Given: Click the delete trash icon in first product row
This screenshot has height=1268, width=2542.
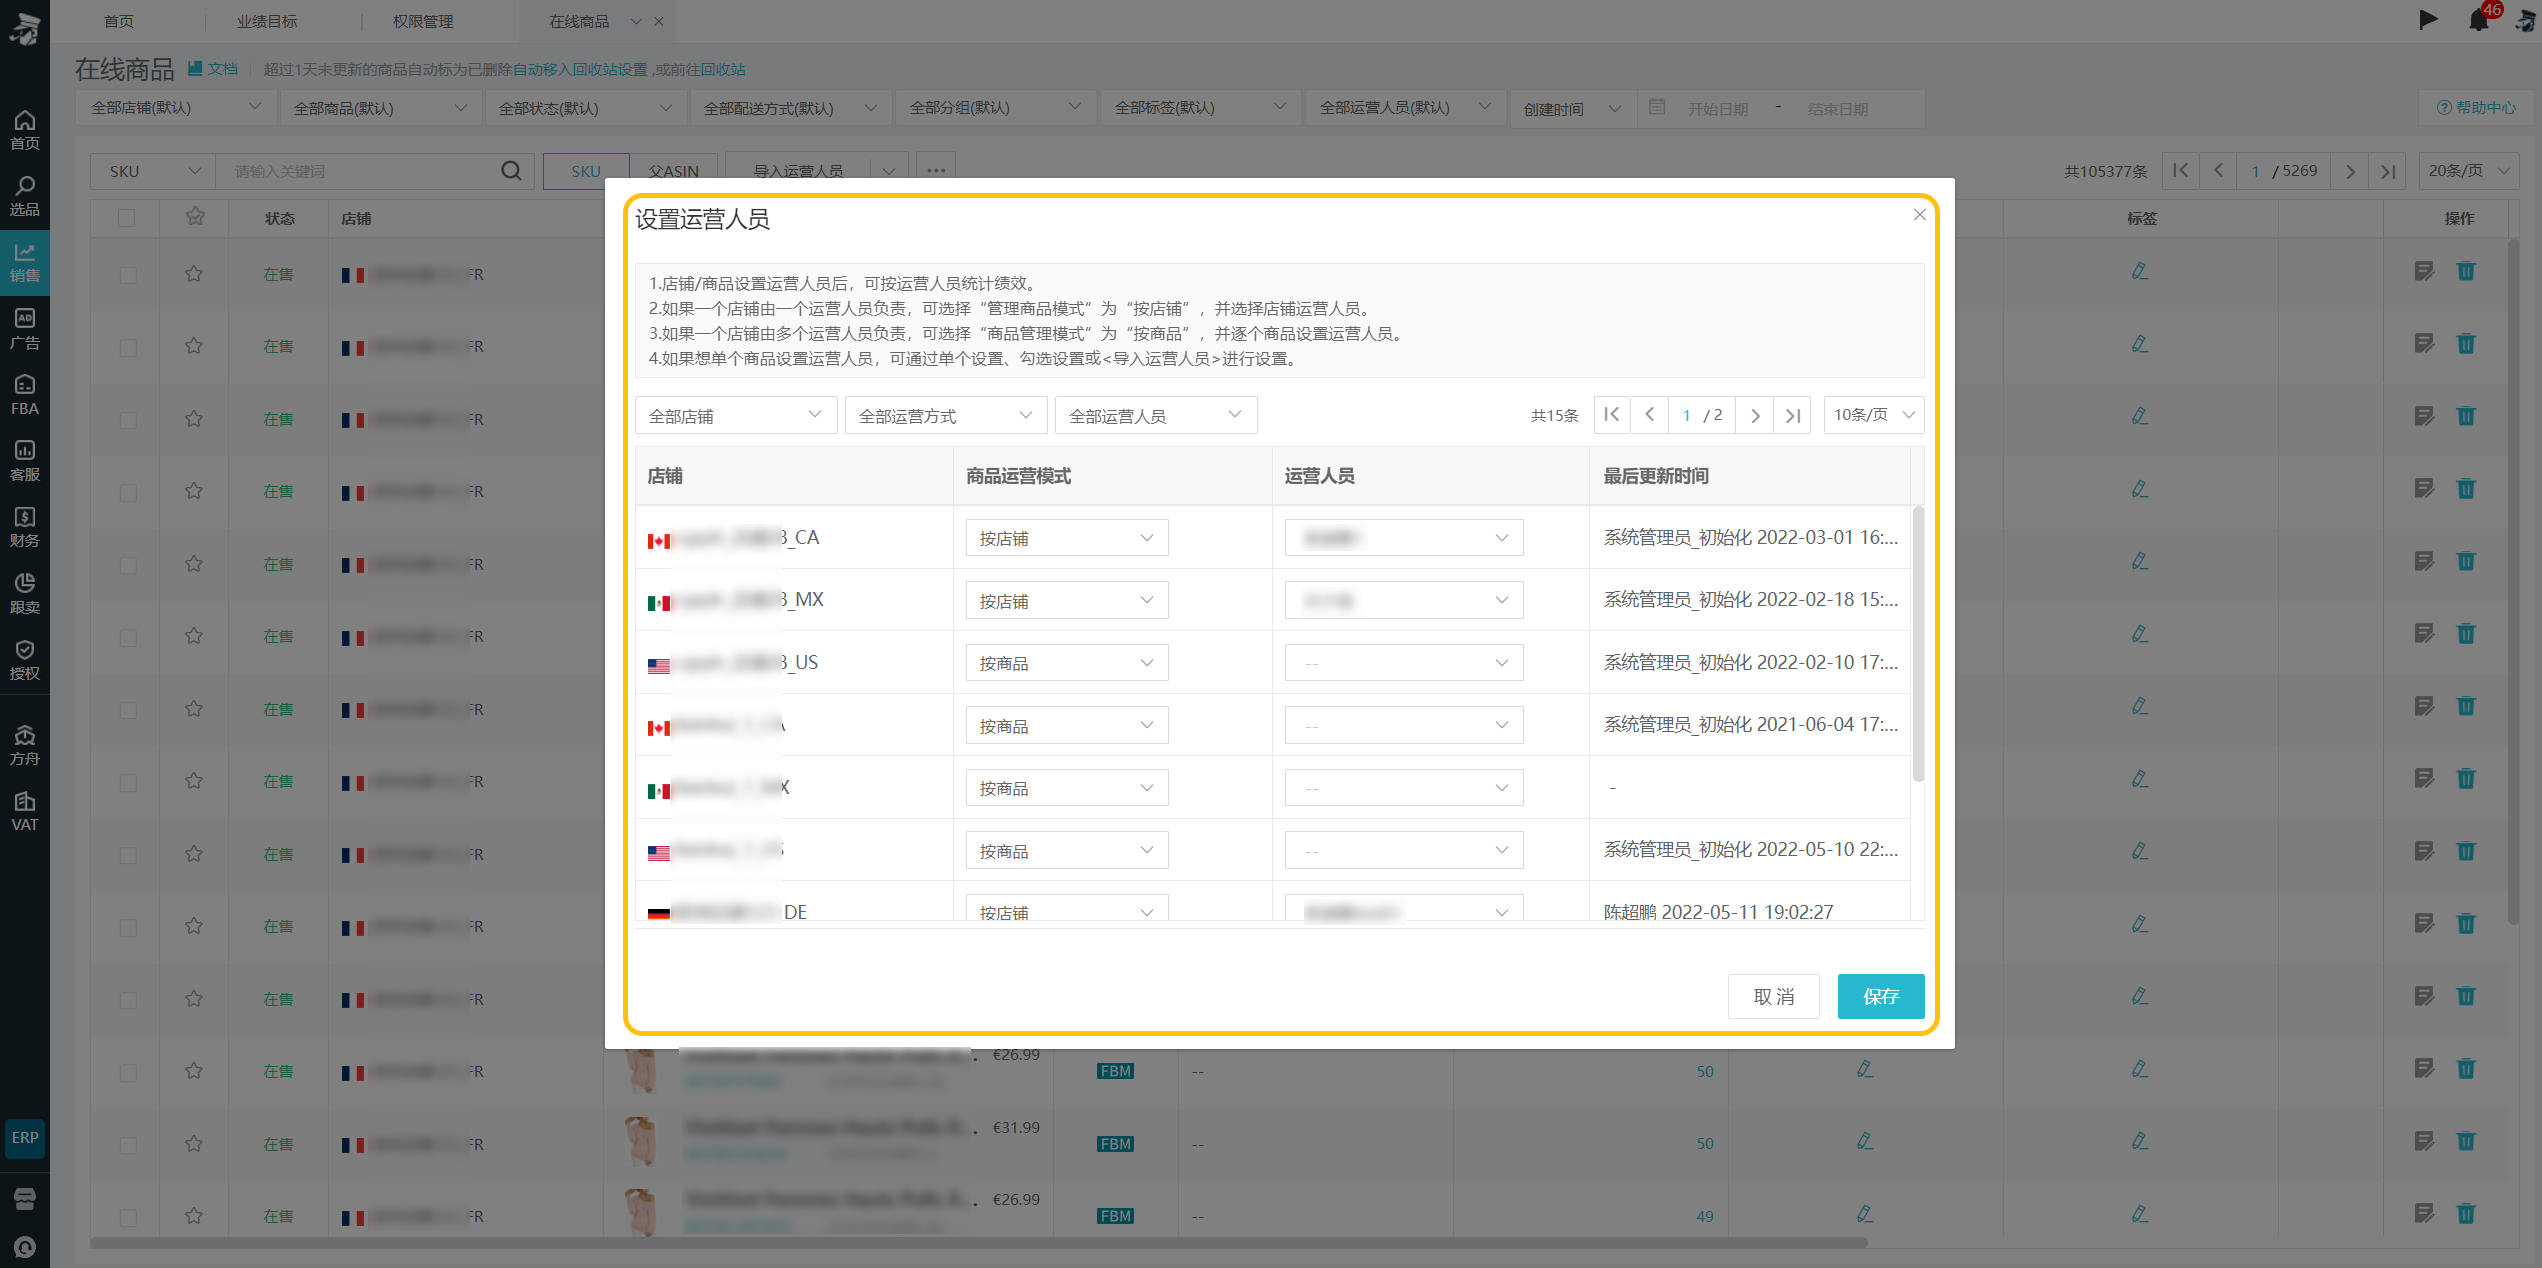Looking at the screenshot, I should (x=2466, y=271).
